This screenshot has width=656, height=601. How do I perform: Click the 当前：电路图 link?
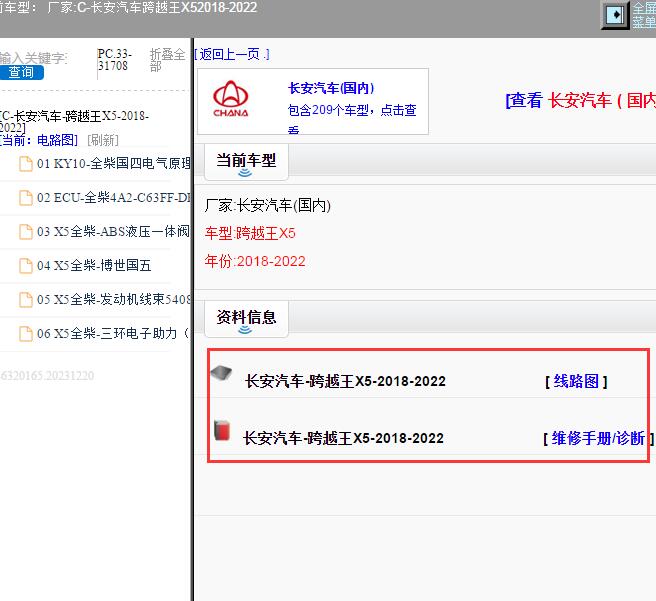pos(39,140)
